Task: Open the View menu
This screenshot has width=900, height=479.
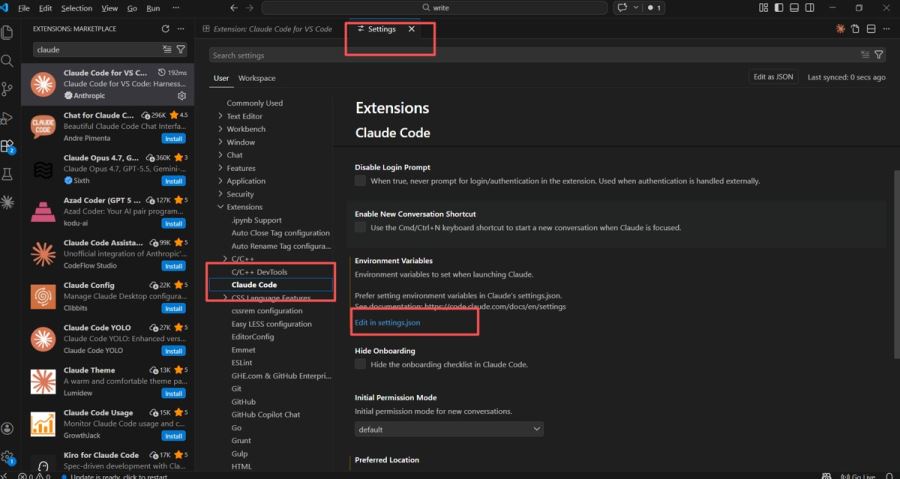Action: (x=109, y=8)
